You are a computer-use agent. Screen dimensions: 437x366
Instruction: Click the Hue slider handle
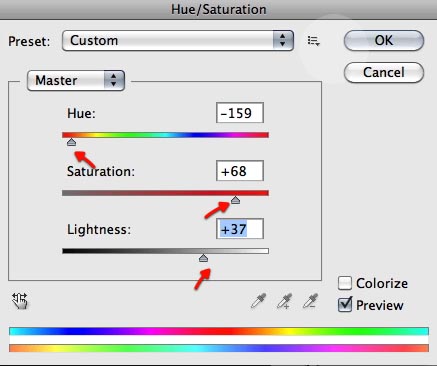pyautogui.click(x=71, y=143)
